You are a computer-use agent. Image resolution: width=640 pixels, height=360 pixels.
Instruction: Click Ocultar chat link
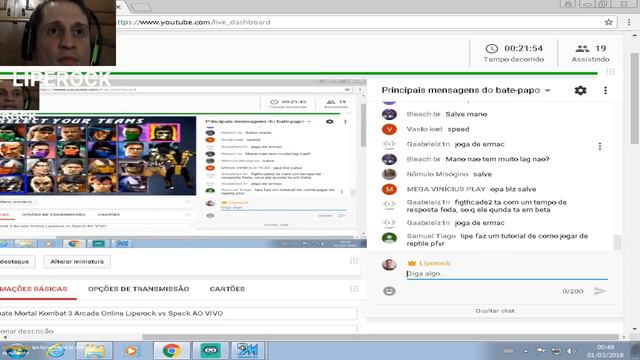pos(495,311)
